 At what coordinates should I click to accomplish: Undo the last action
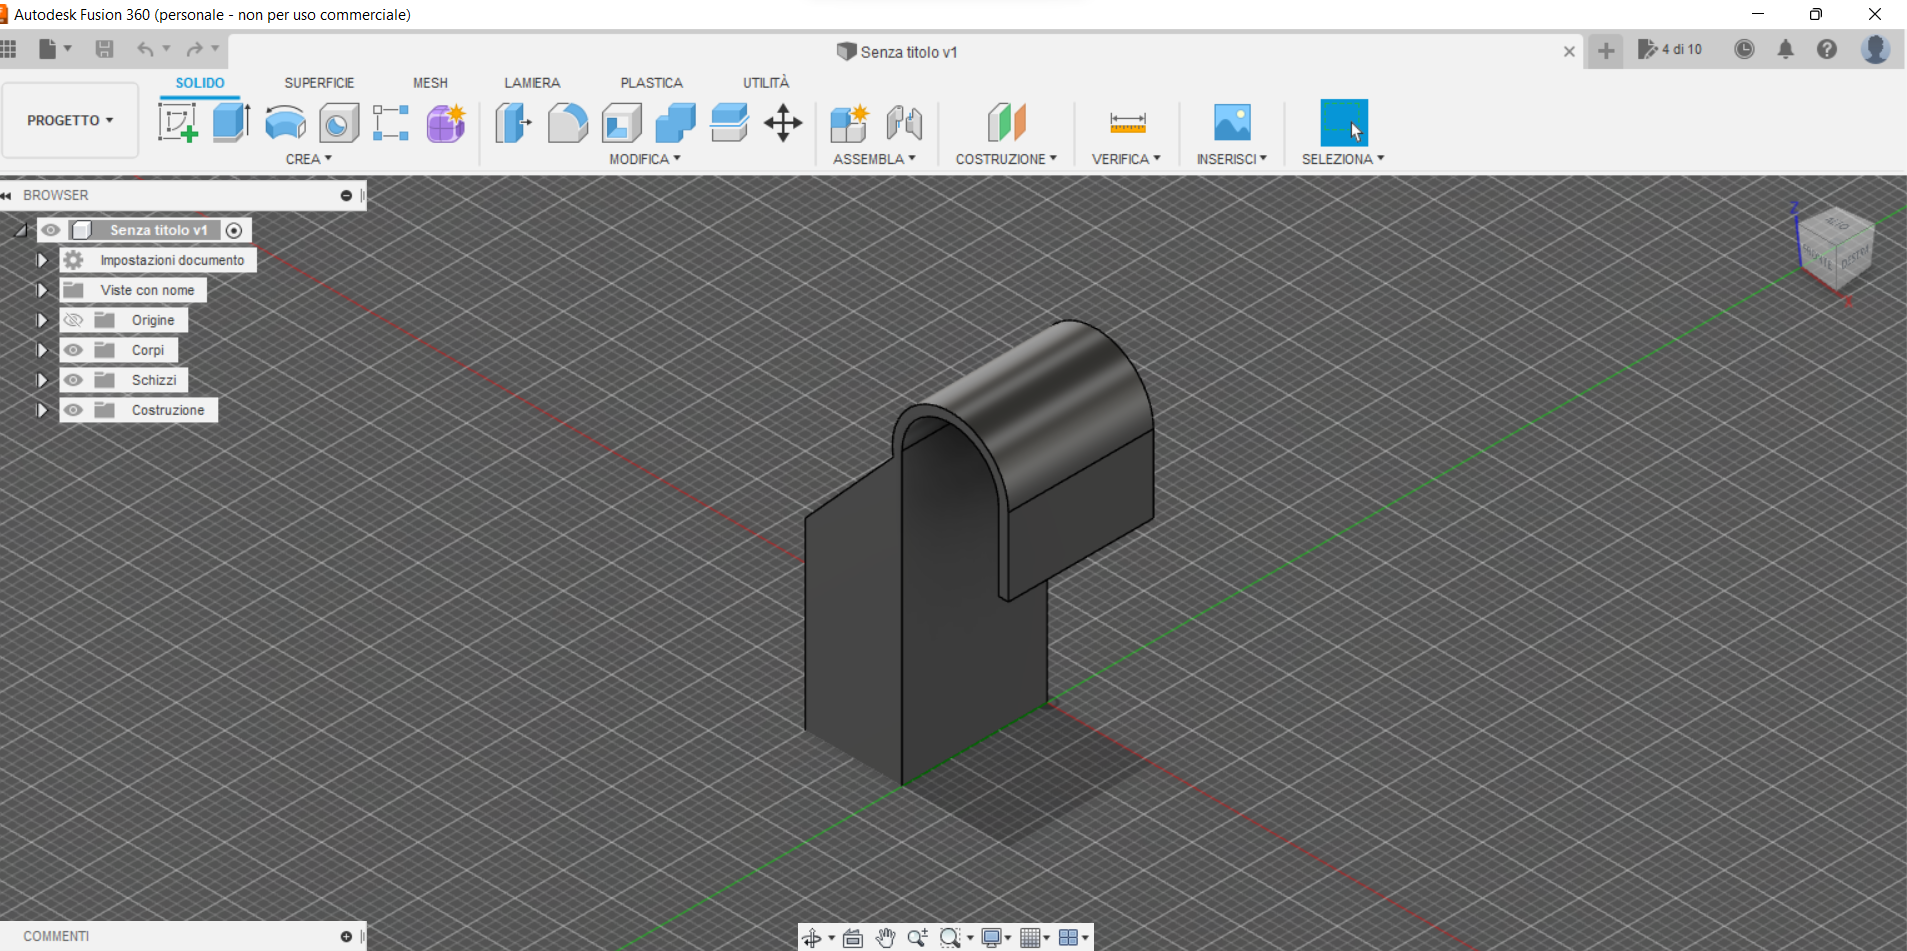tap(145, 49)
